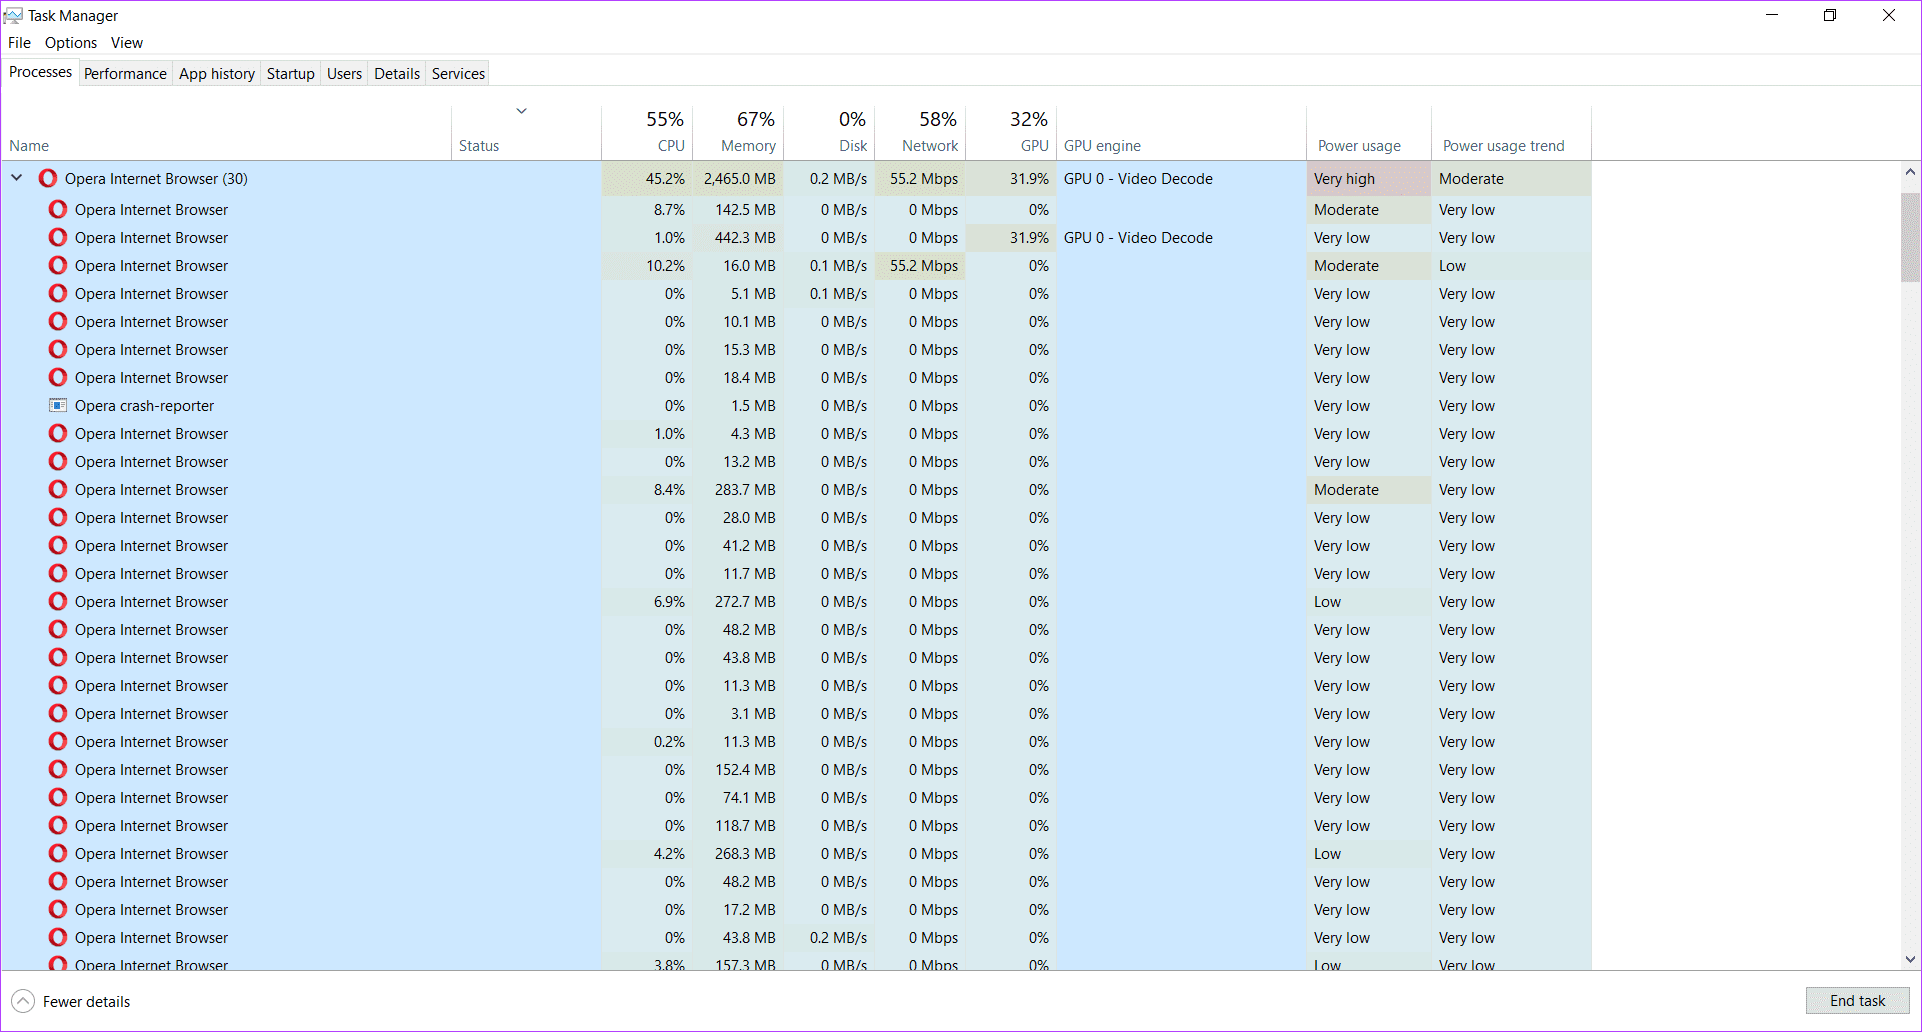The height and width of the screenshot is (1032, 1922).
Task: Click the Opera icon on the 4.3 MB row
Action: click(58, 433)
